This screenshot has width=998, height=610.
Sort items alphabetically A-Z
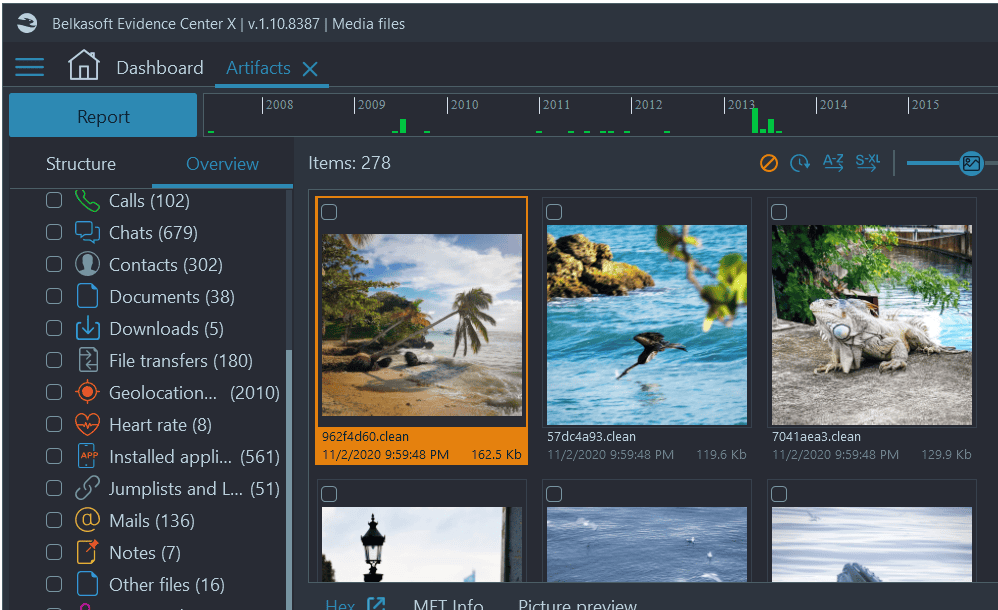click(x=833, y=162)
